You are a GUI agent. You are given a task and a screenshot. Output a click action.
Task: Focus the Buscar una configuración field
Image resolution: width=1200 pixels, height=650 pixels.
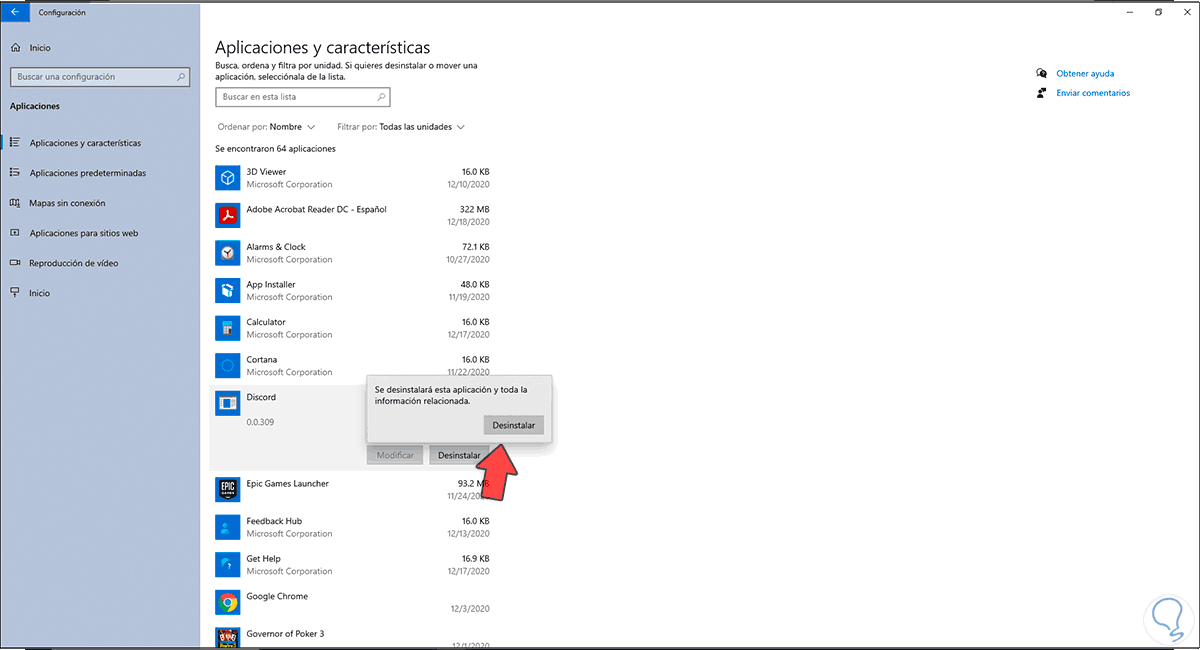[100, 76]
